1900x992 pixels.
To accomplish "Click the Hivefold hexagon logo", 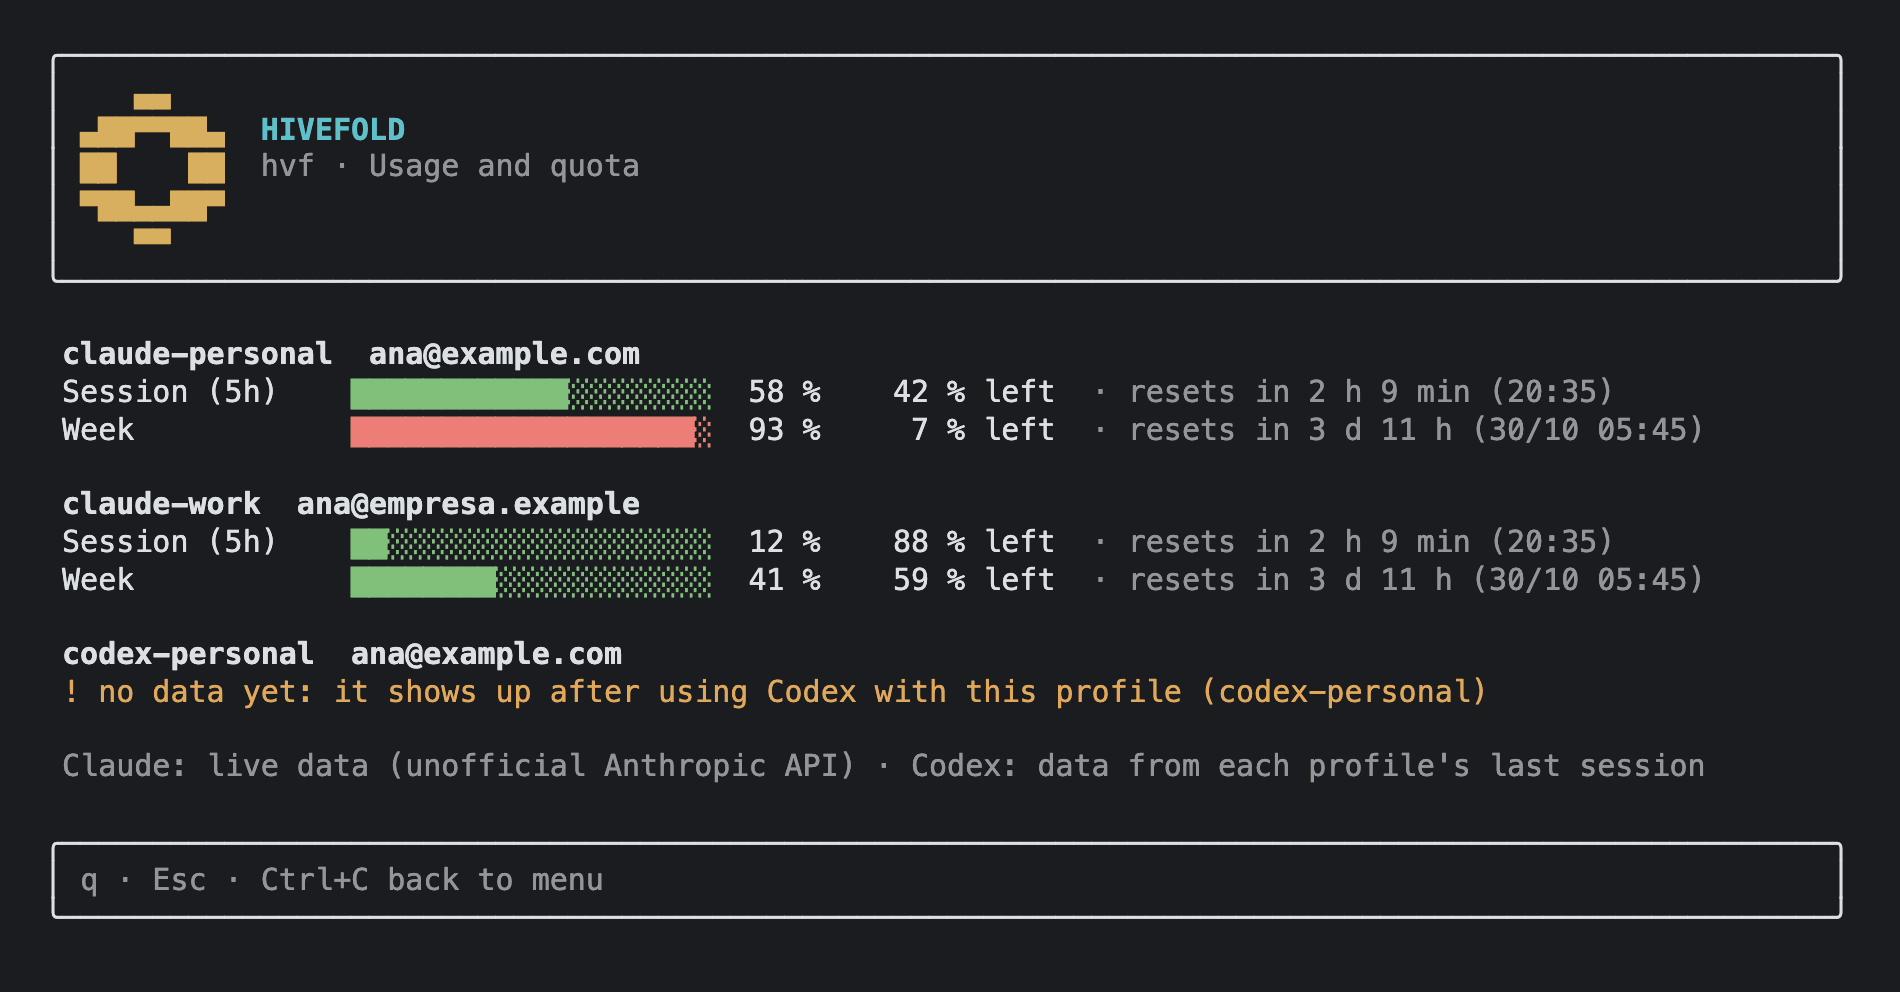I will 152,169.
